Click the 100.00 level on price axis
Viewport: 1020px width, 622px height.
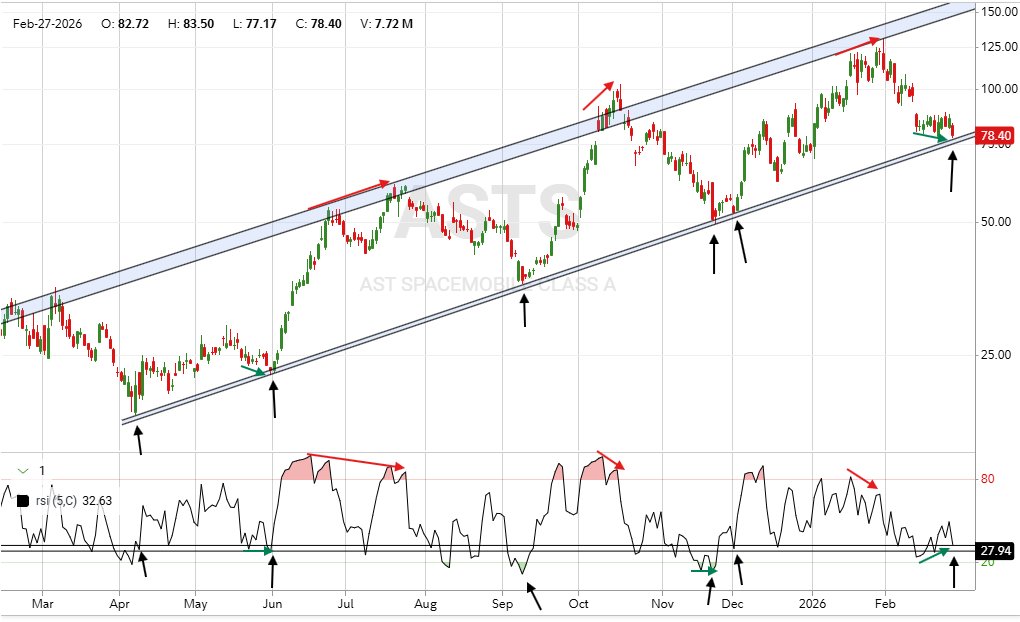pyautogui.click(x=995, y=89)
